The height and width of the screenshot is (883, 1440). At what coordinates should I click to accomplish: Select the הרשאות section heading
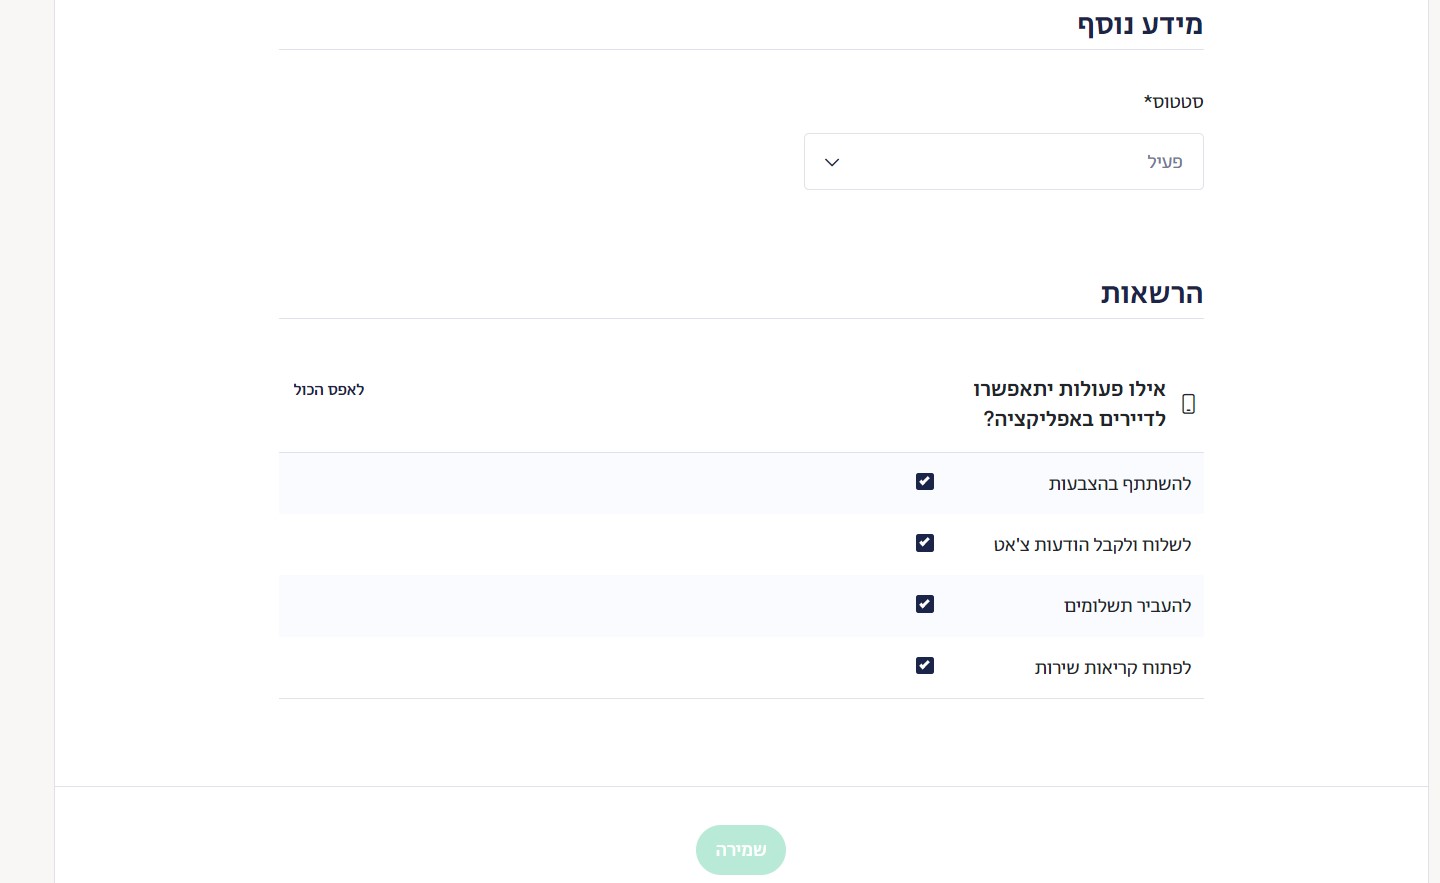click(1151, 294)
